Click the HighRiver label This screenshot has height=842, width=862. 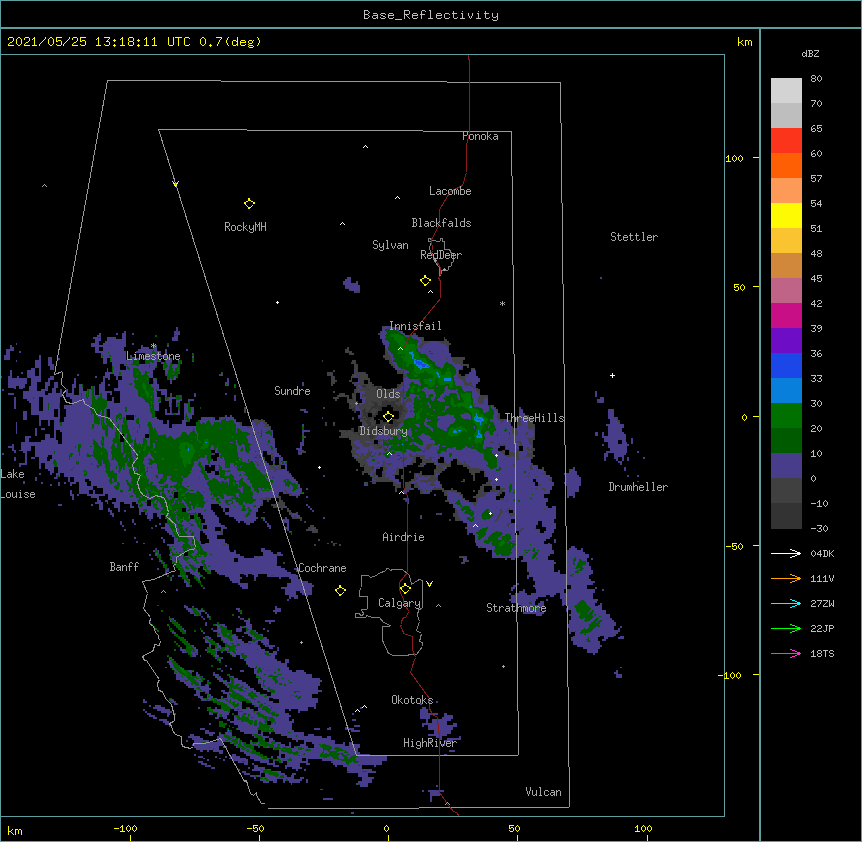pos(430,743)
